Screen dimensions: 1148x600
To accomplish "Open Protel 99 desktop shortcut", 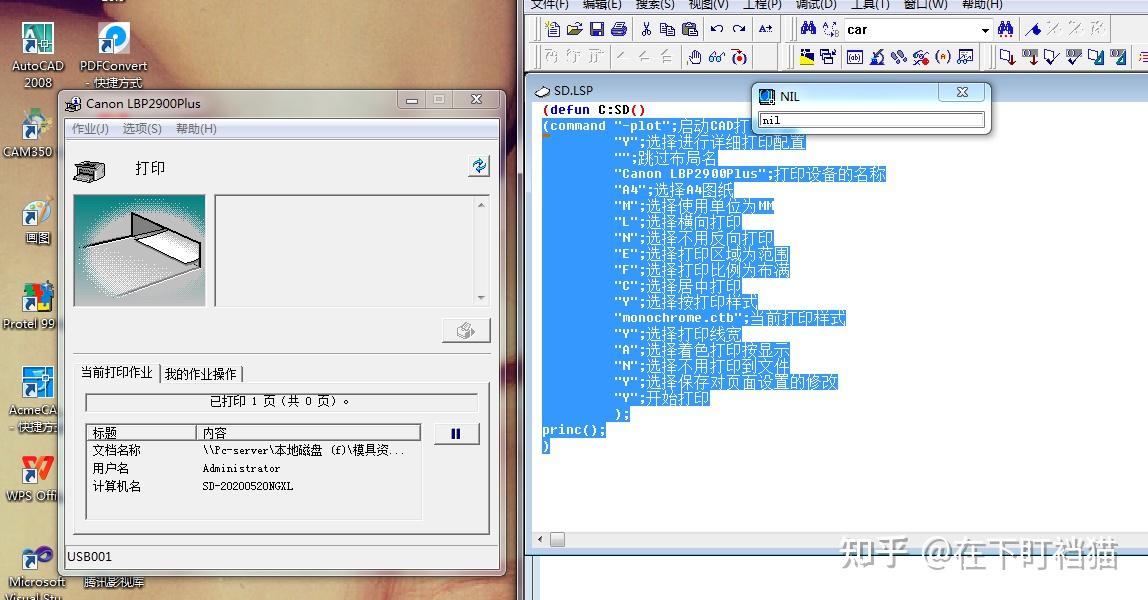I will pos(29,306).
